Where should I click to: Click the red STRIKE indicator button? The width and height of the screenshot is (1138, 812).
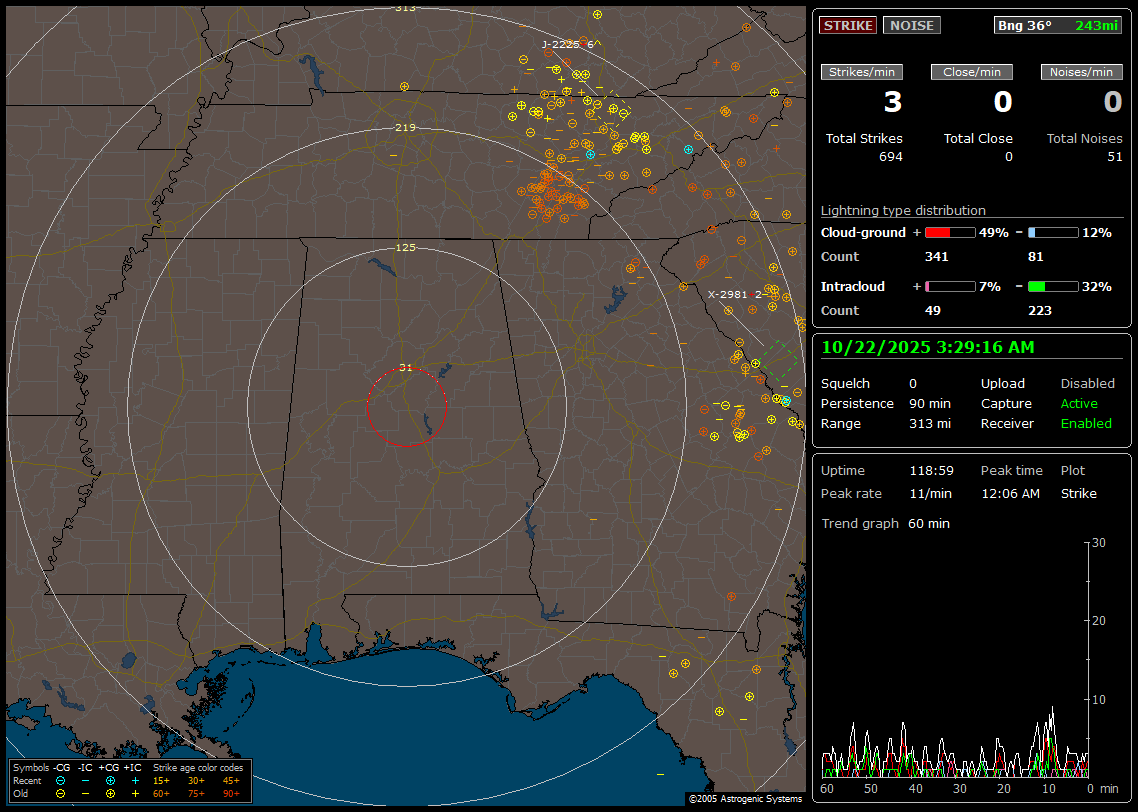coord(847,25)
